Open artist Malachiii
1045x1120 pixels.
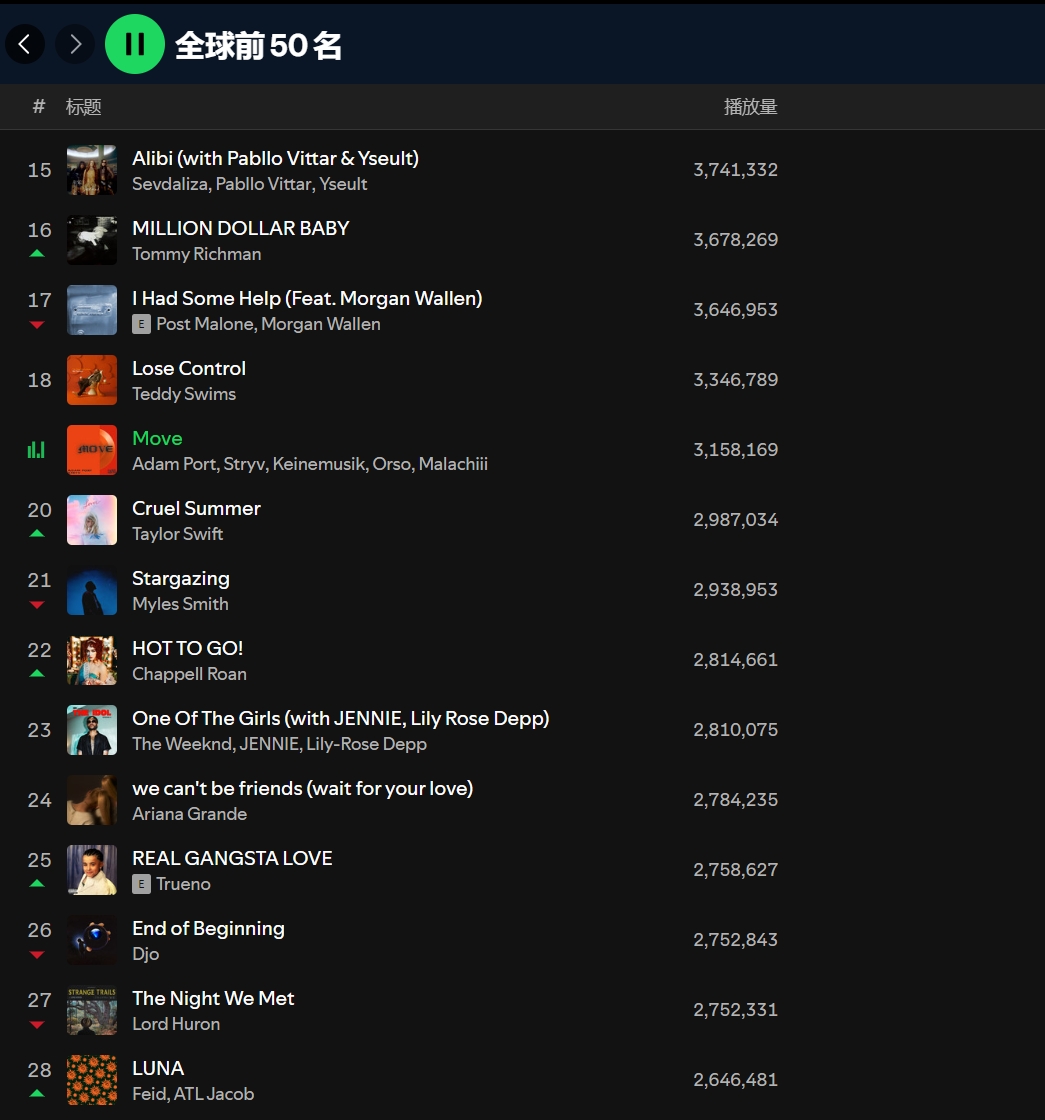coord(453,464)
